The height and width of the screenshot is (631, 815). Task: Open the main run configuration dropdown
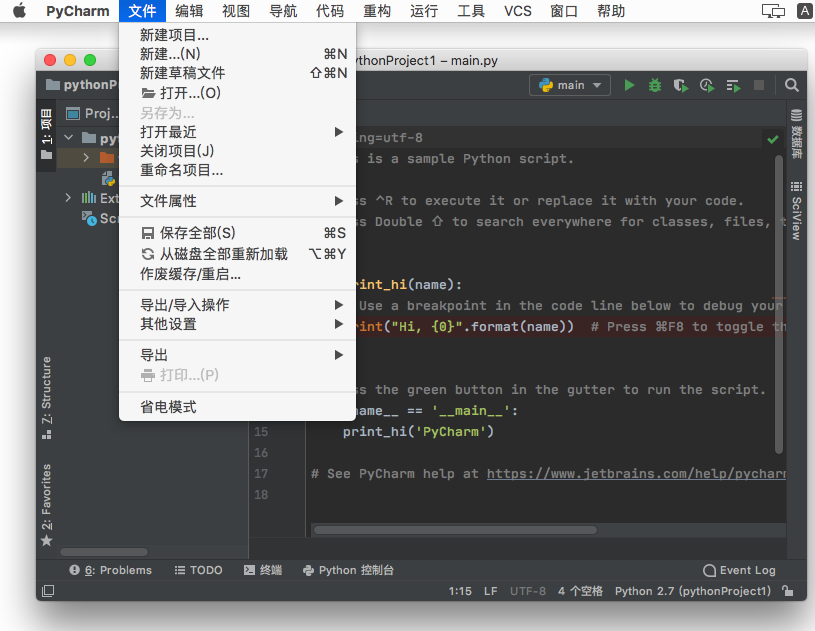coord(570,85)
